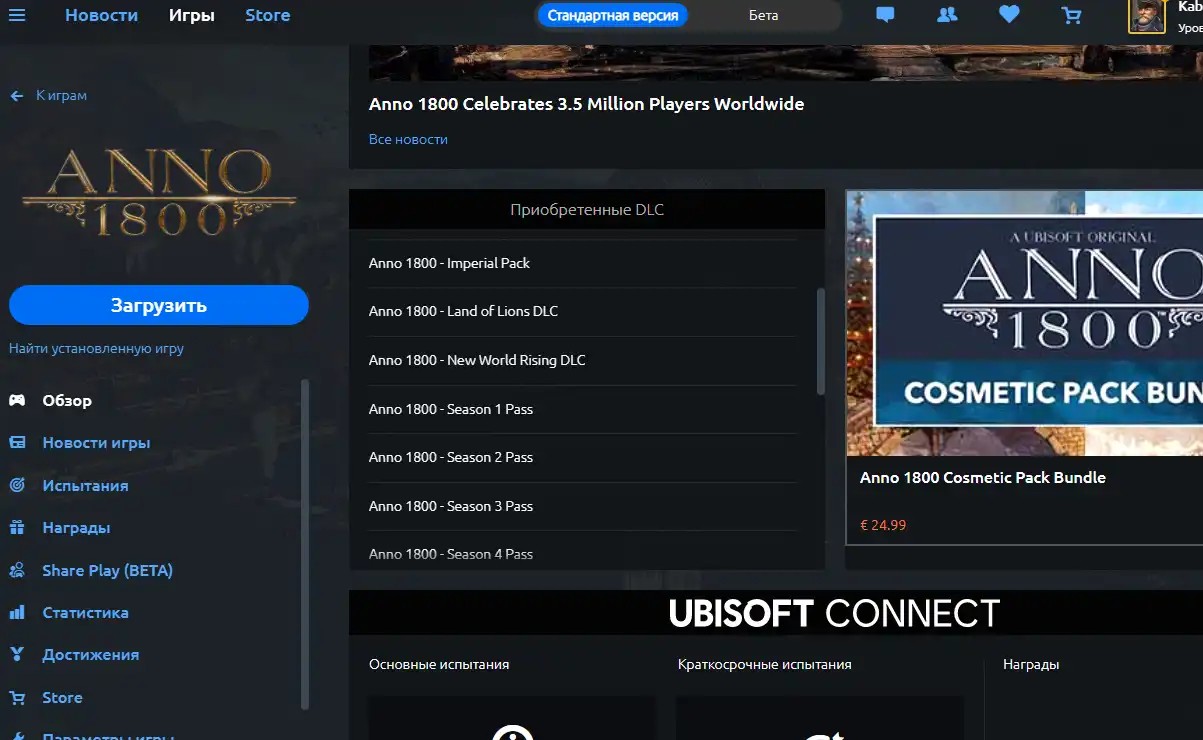Select Новости игры in the sidebar

point(96,443)
